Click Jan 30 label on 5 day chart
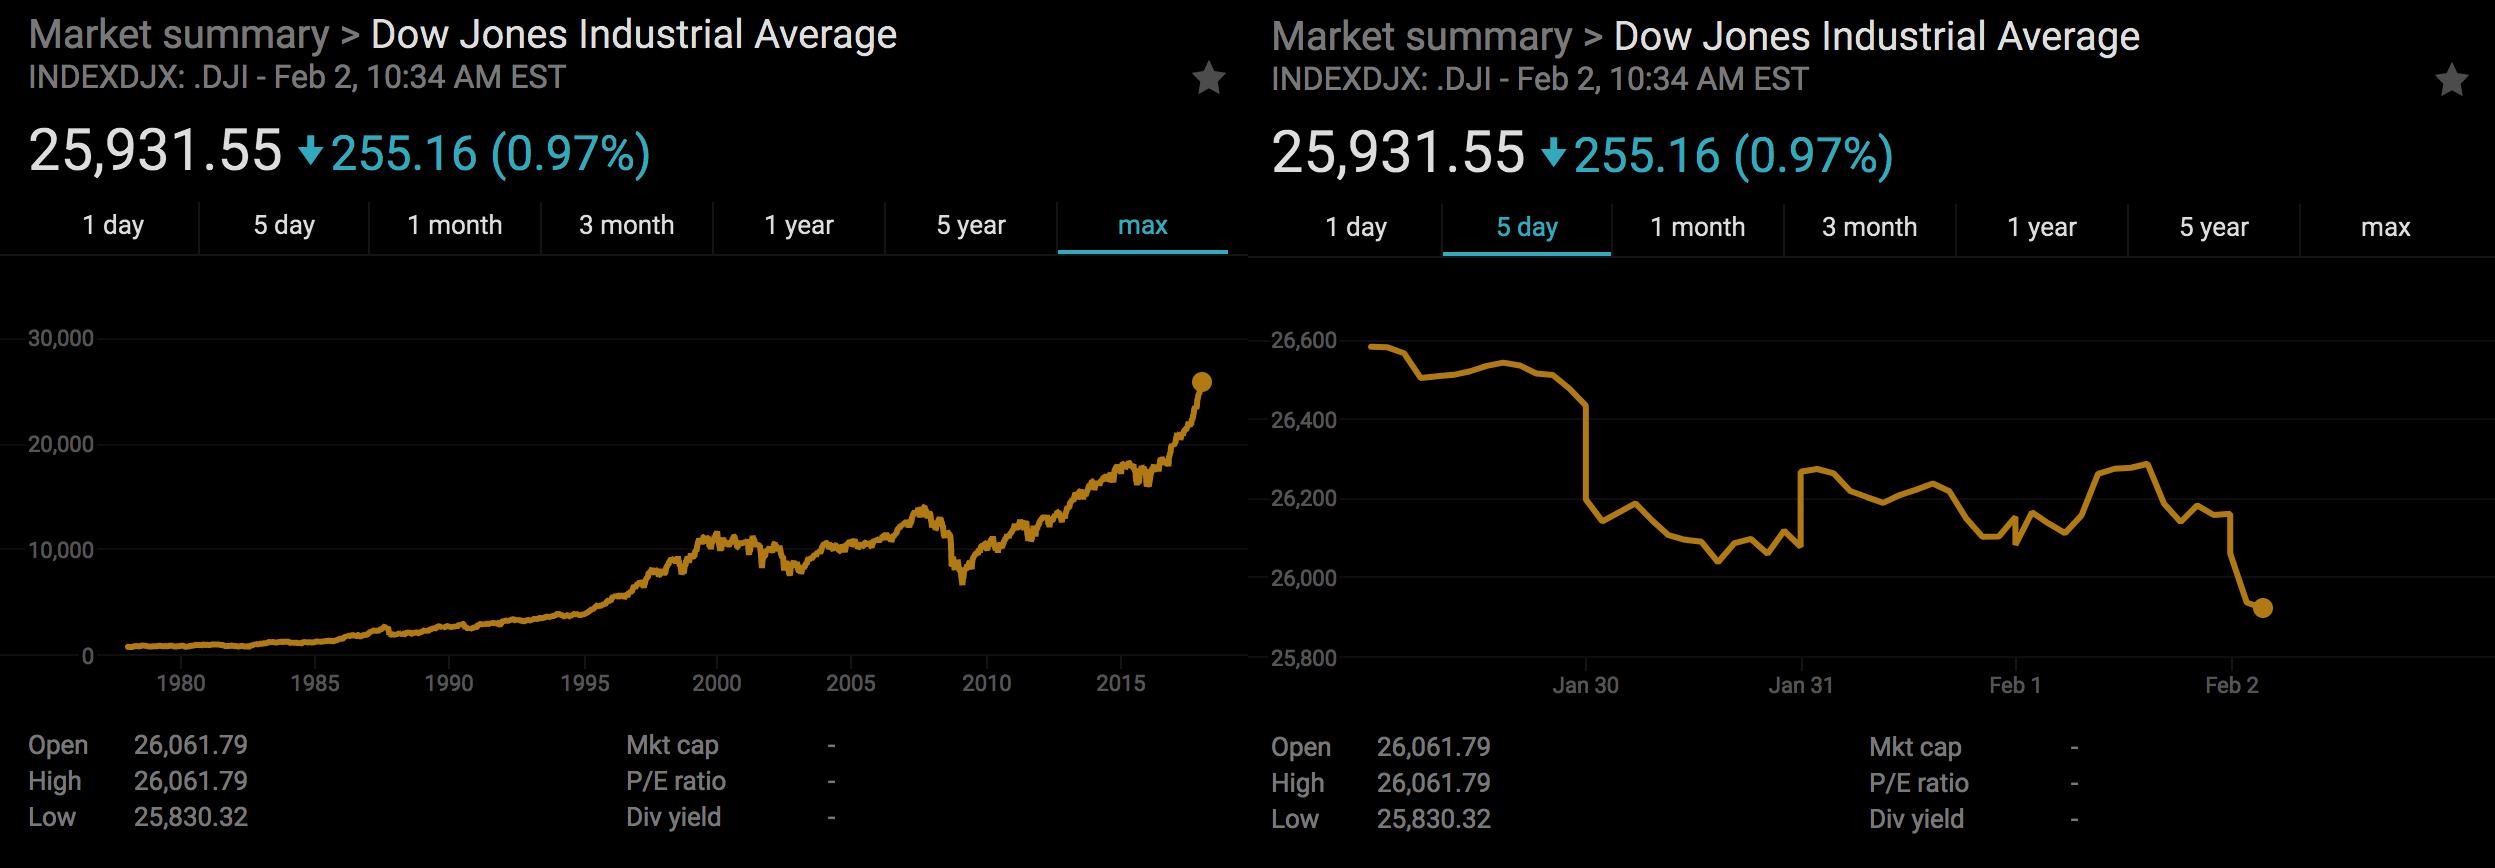This screenshot has height=868, width=2495. point(1586,685)
